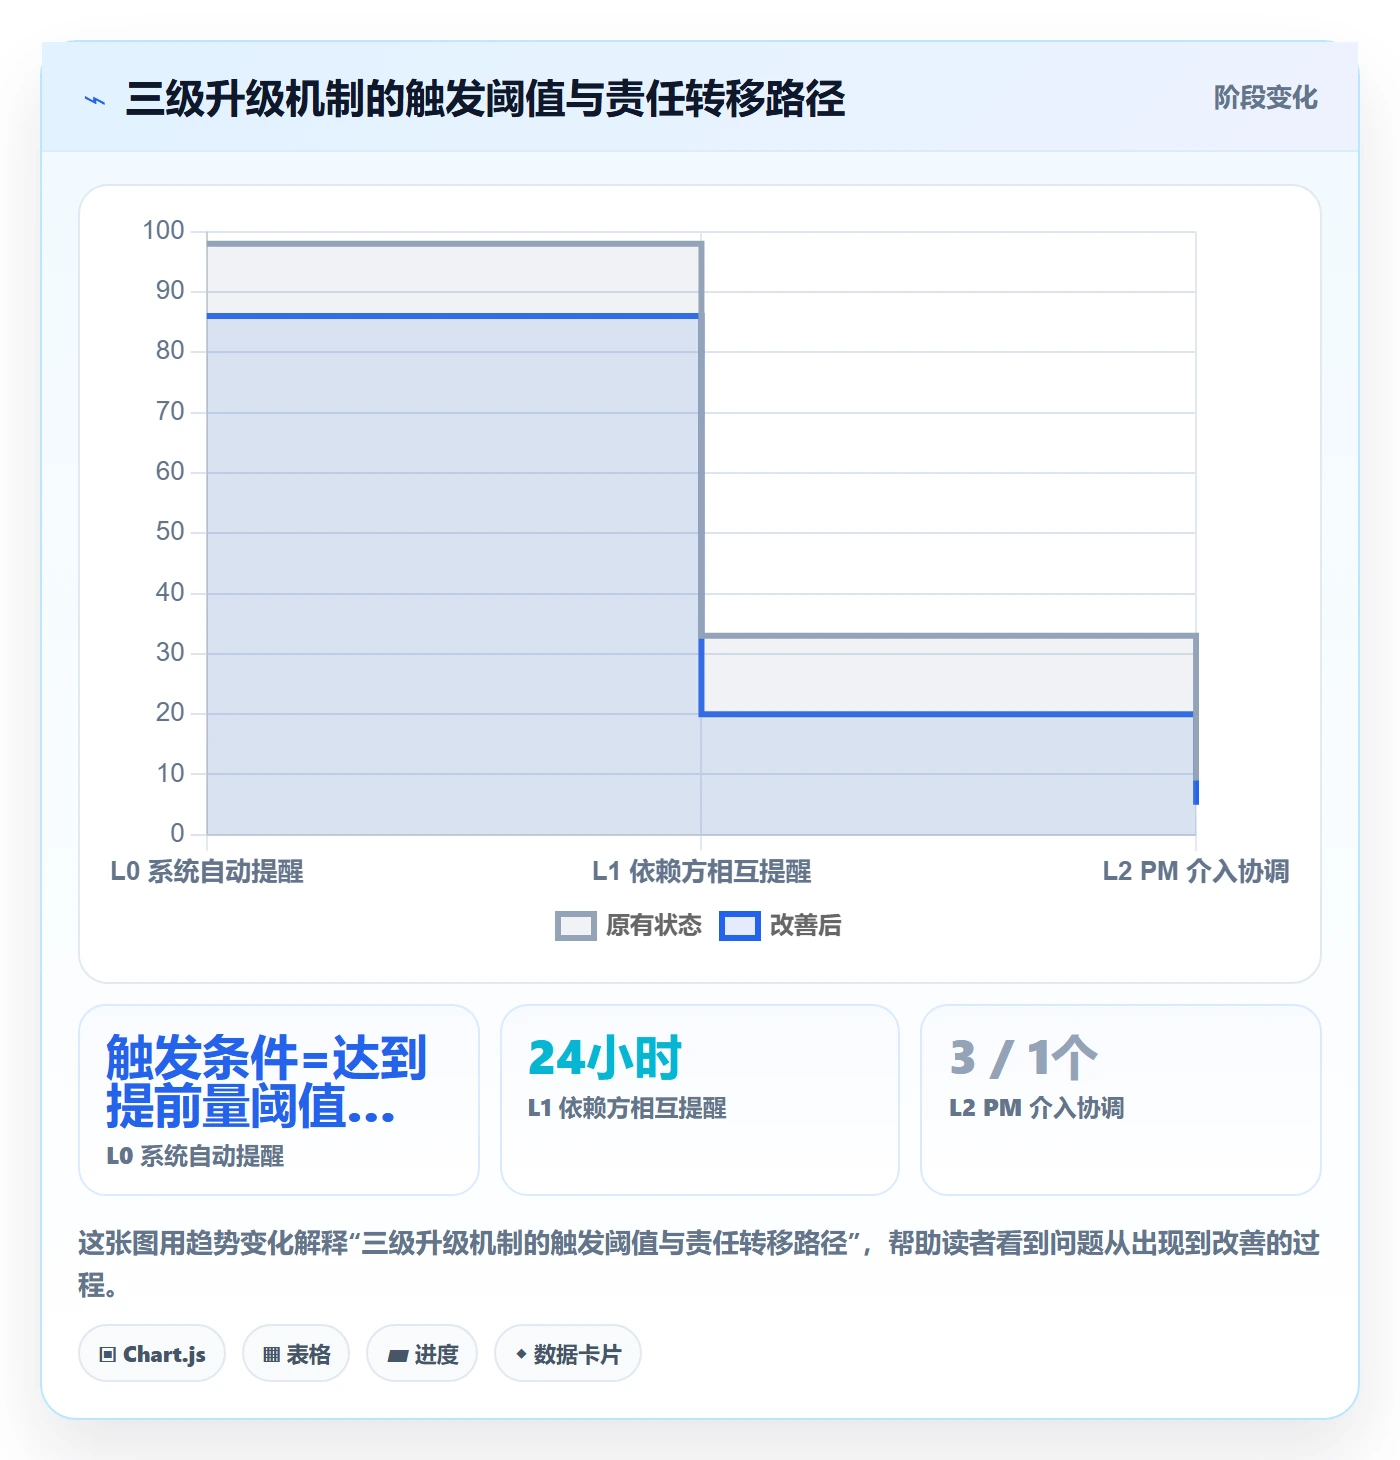Click the 50 value on the y-axis
Viewport: 1400px width, 1460px height.
(170, 532)
